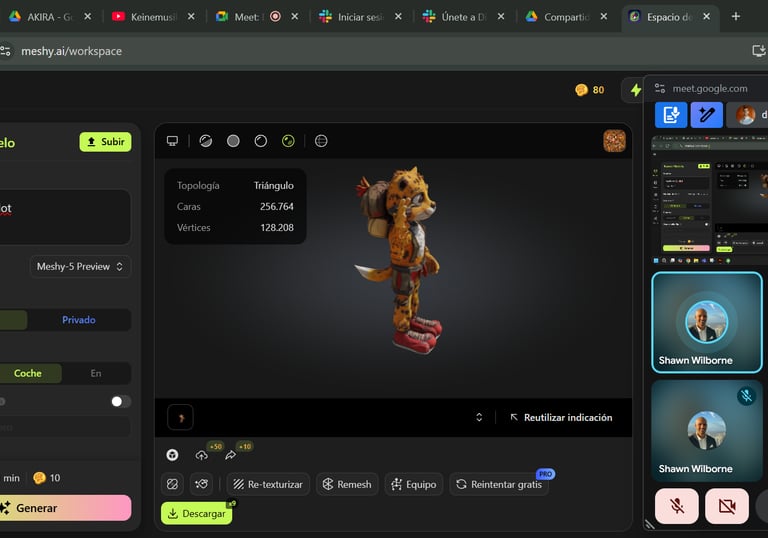Click the model prompt image thumbnail

pyautogui.click(x=180, y=417)
